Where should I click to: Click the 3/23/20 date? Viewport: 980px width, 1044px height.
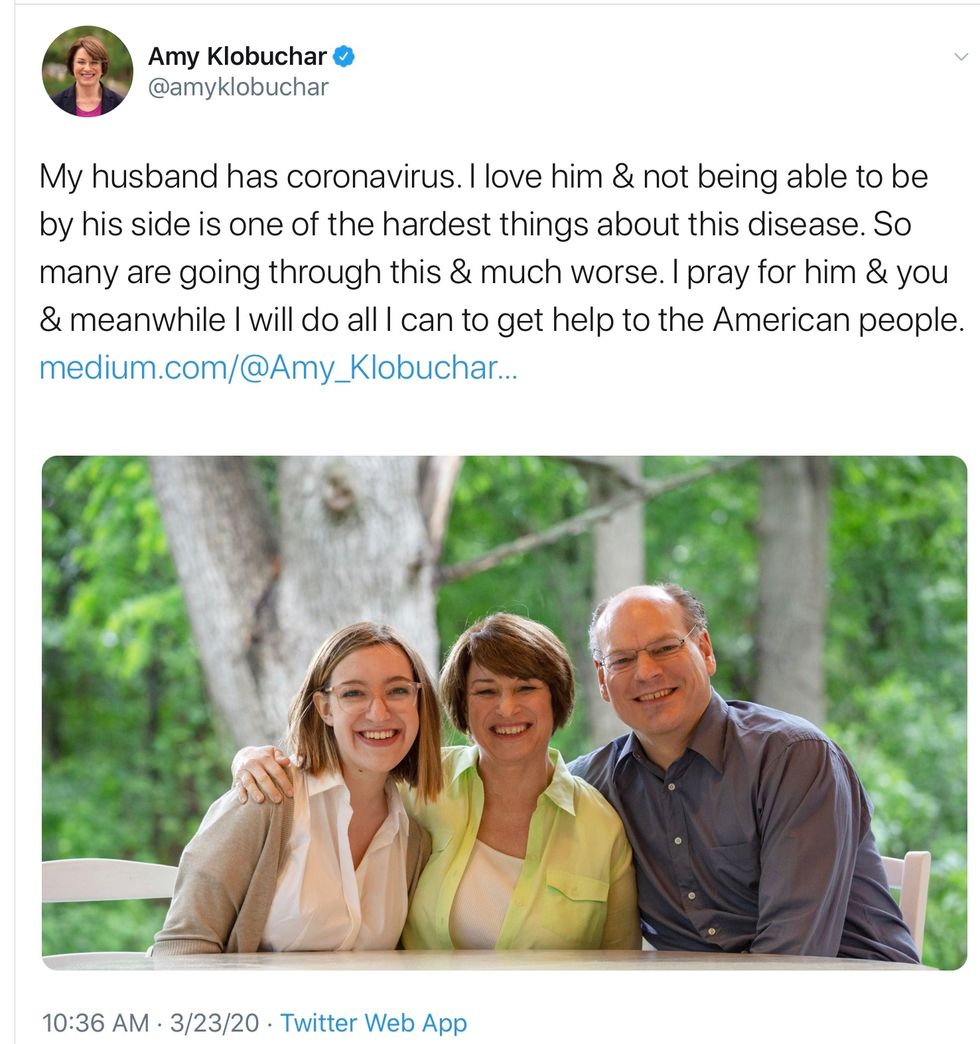click(214, 1023)
